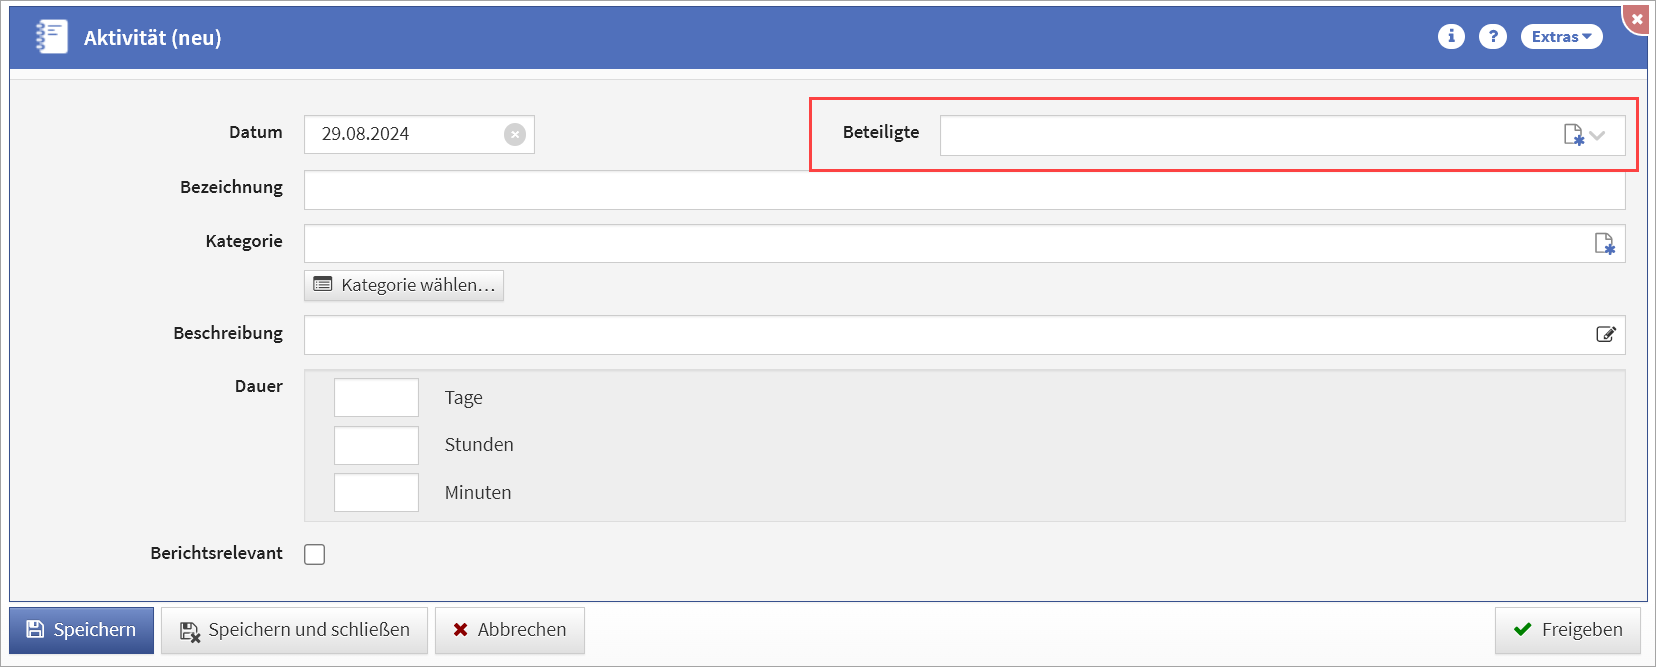This screenshot has height=667, width=1656.
Task: Click new-entry icon in Beteiligte field
Action: point(1573,135)
